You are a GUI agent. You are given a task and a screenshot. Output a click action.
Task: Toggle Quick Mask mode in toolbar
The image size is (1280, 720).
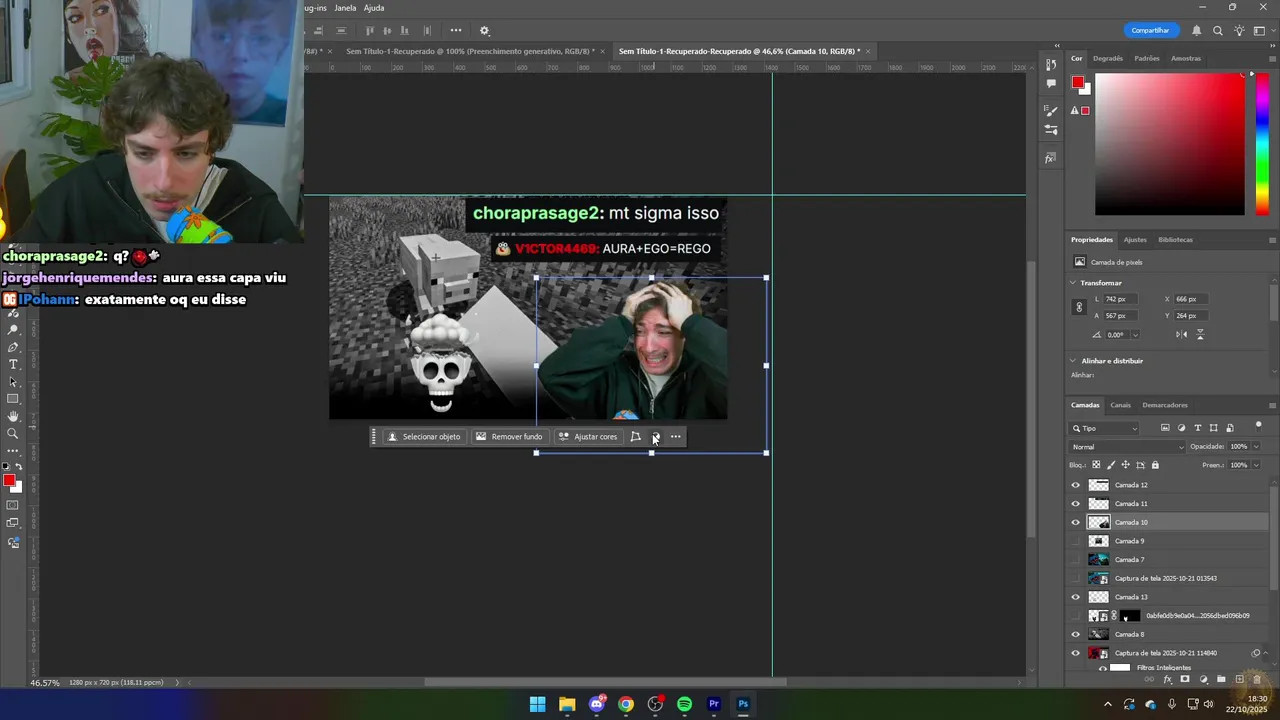pos(13,505)
